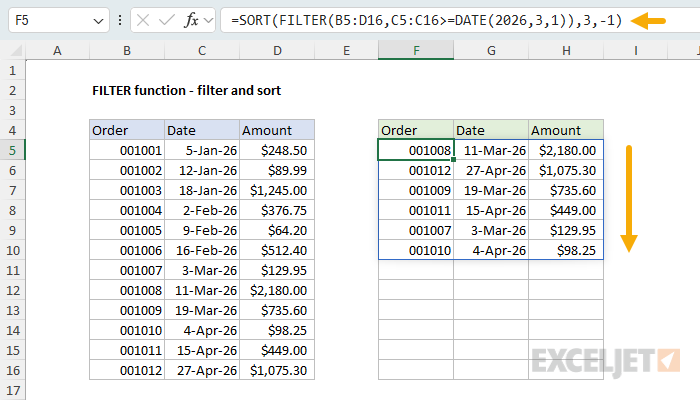Click the title 'FILTER function - filter and sort'

click(x=187, y=91)
